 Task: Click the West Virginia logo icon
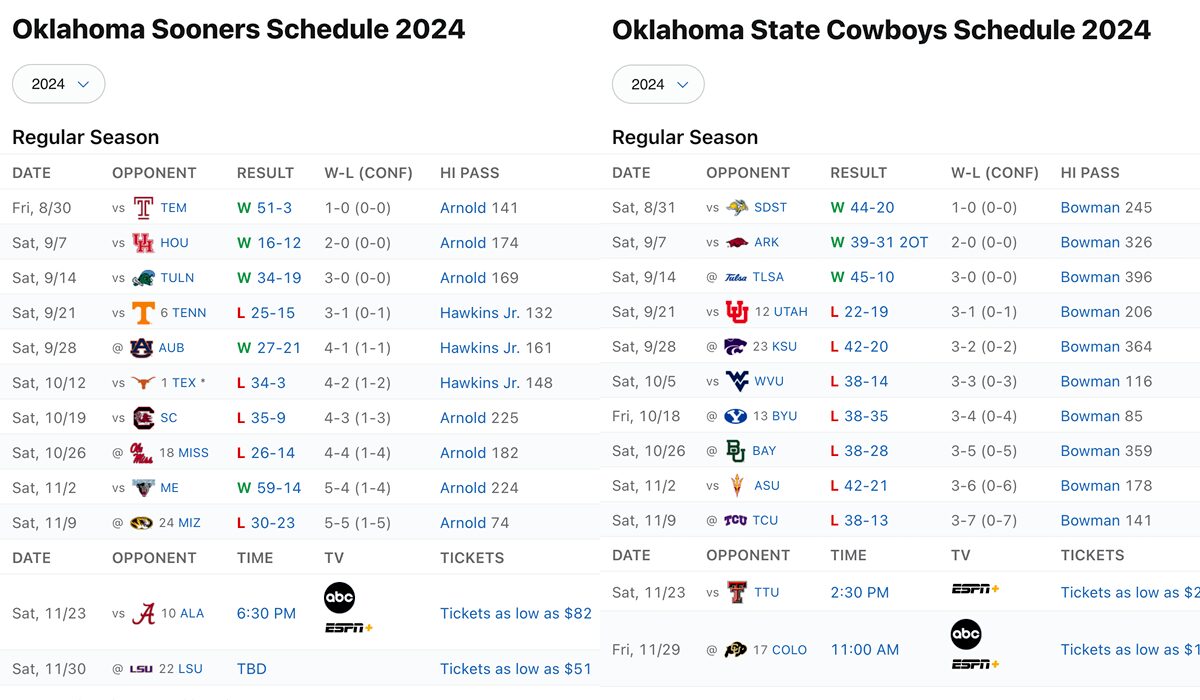pyautogui.click(x=737, y=381)
